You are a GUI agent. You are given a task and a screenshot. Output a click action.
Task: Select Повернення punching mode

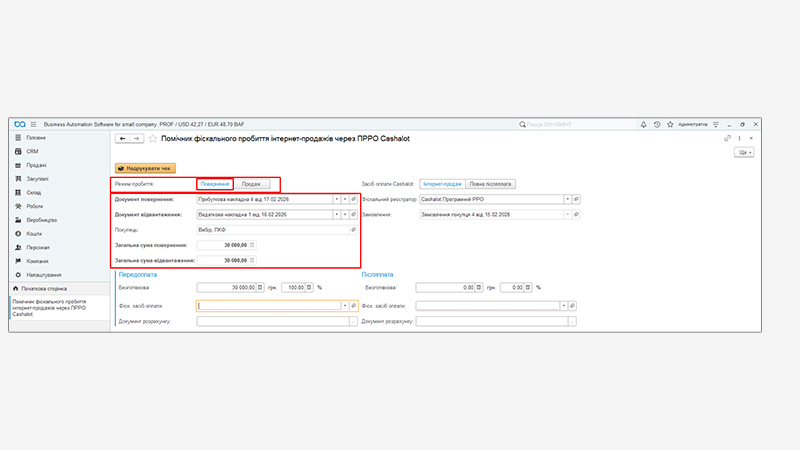click(x=215, y=184)
